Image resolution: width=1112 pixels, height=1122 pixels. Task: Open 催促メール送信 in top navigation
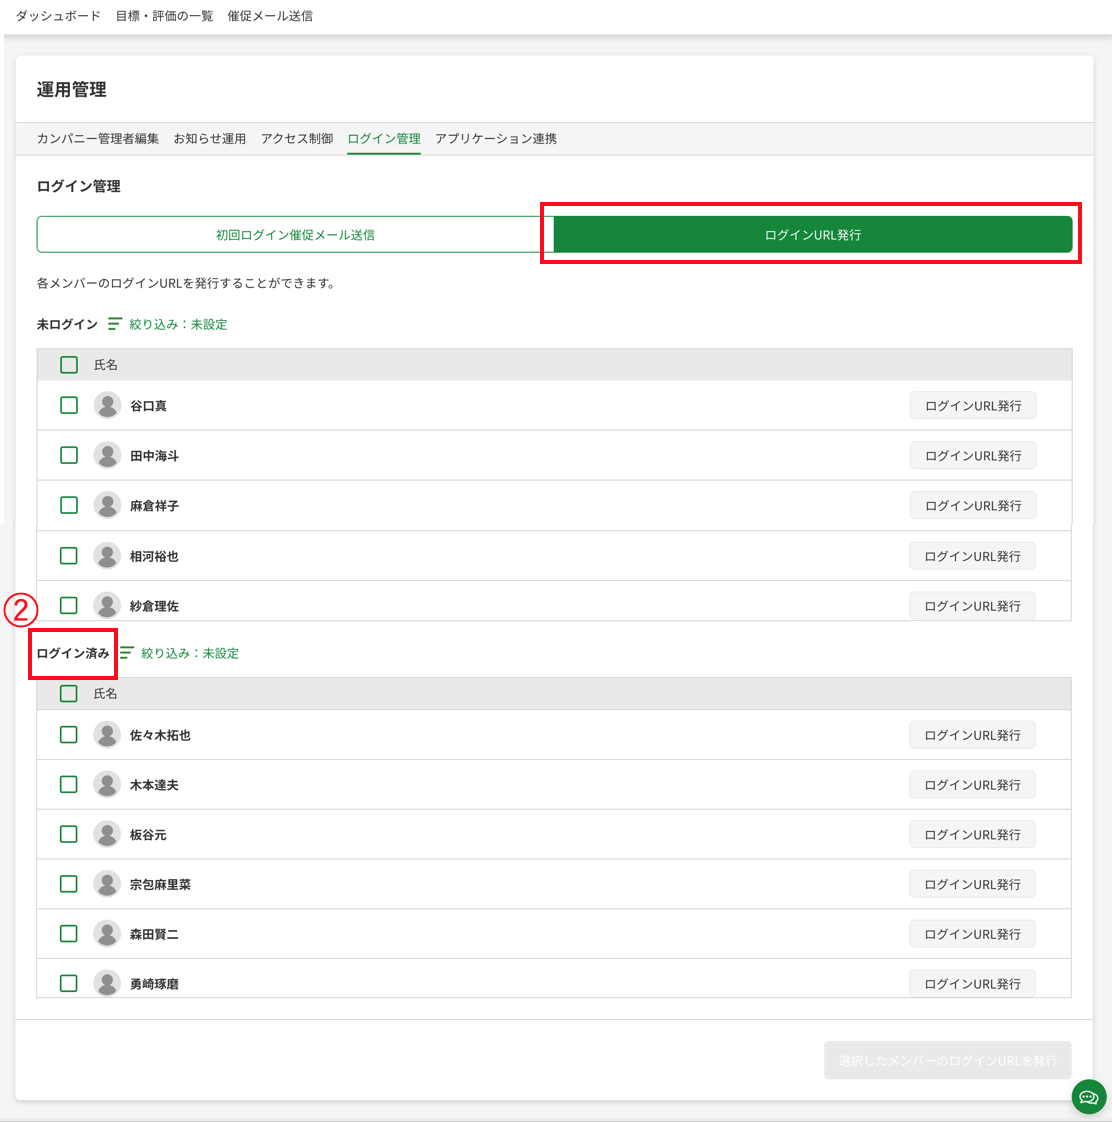click(270, 16)
